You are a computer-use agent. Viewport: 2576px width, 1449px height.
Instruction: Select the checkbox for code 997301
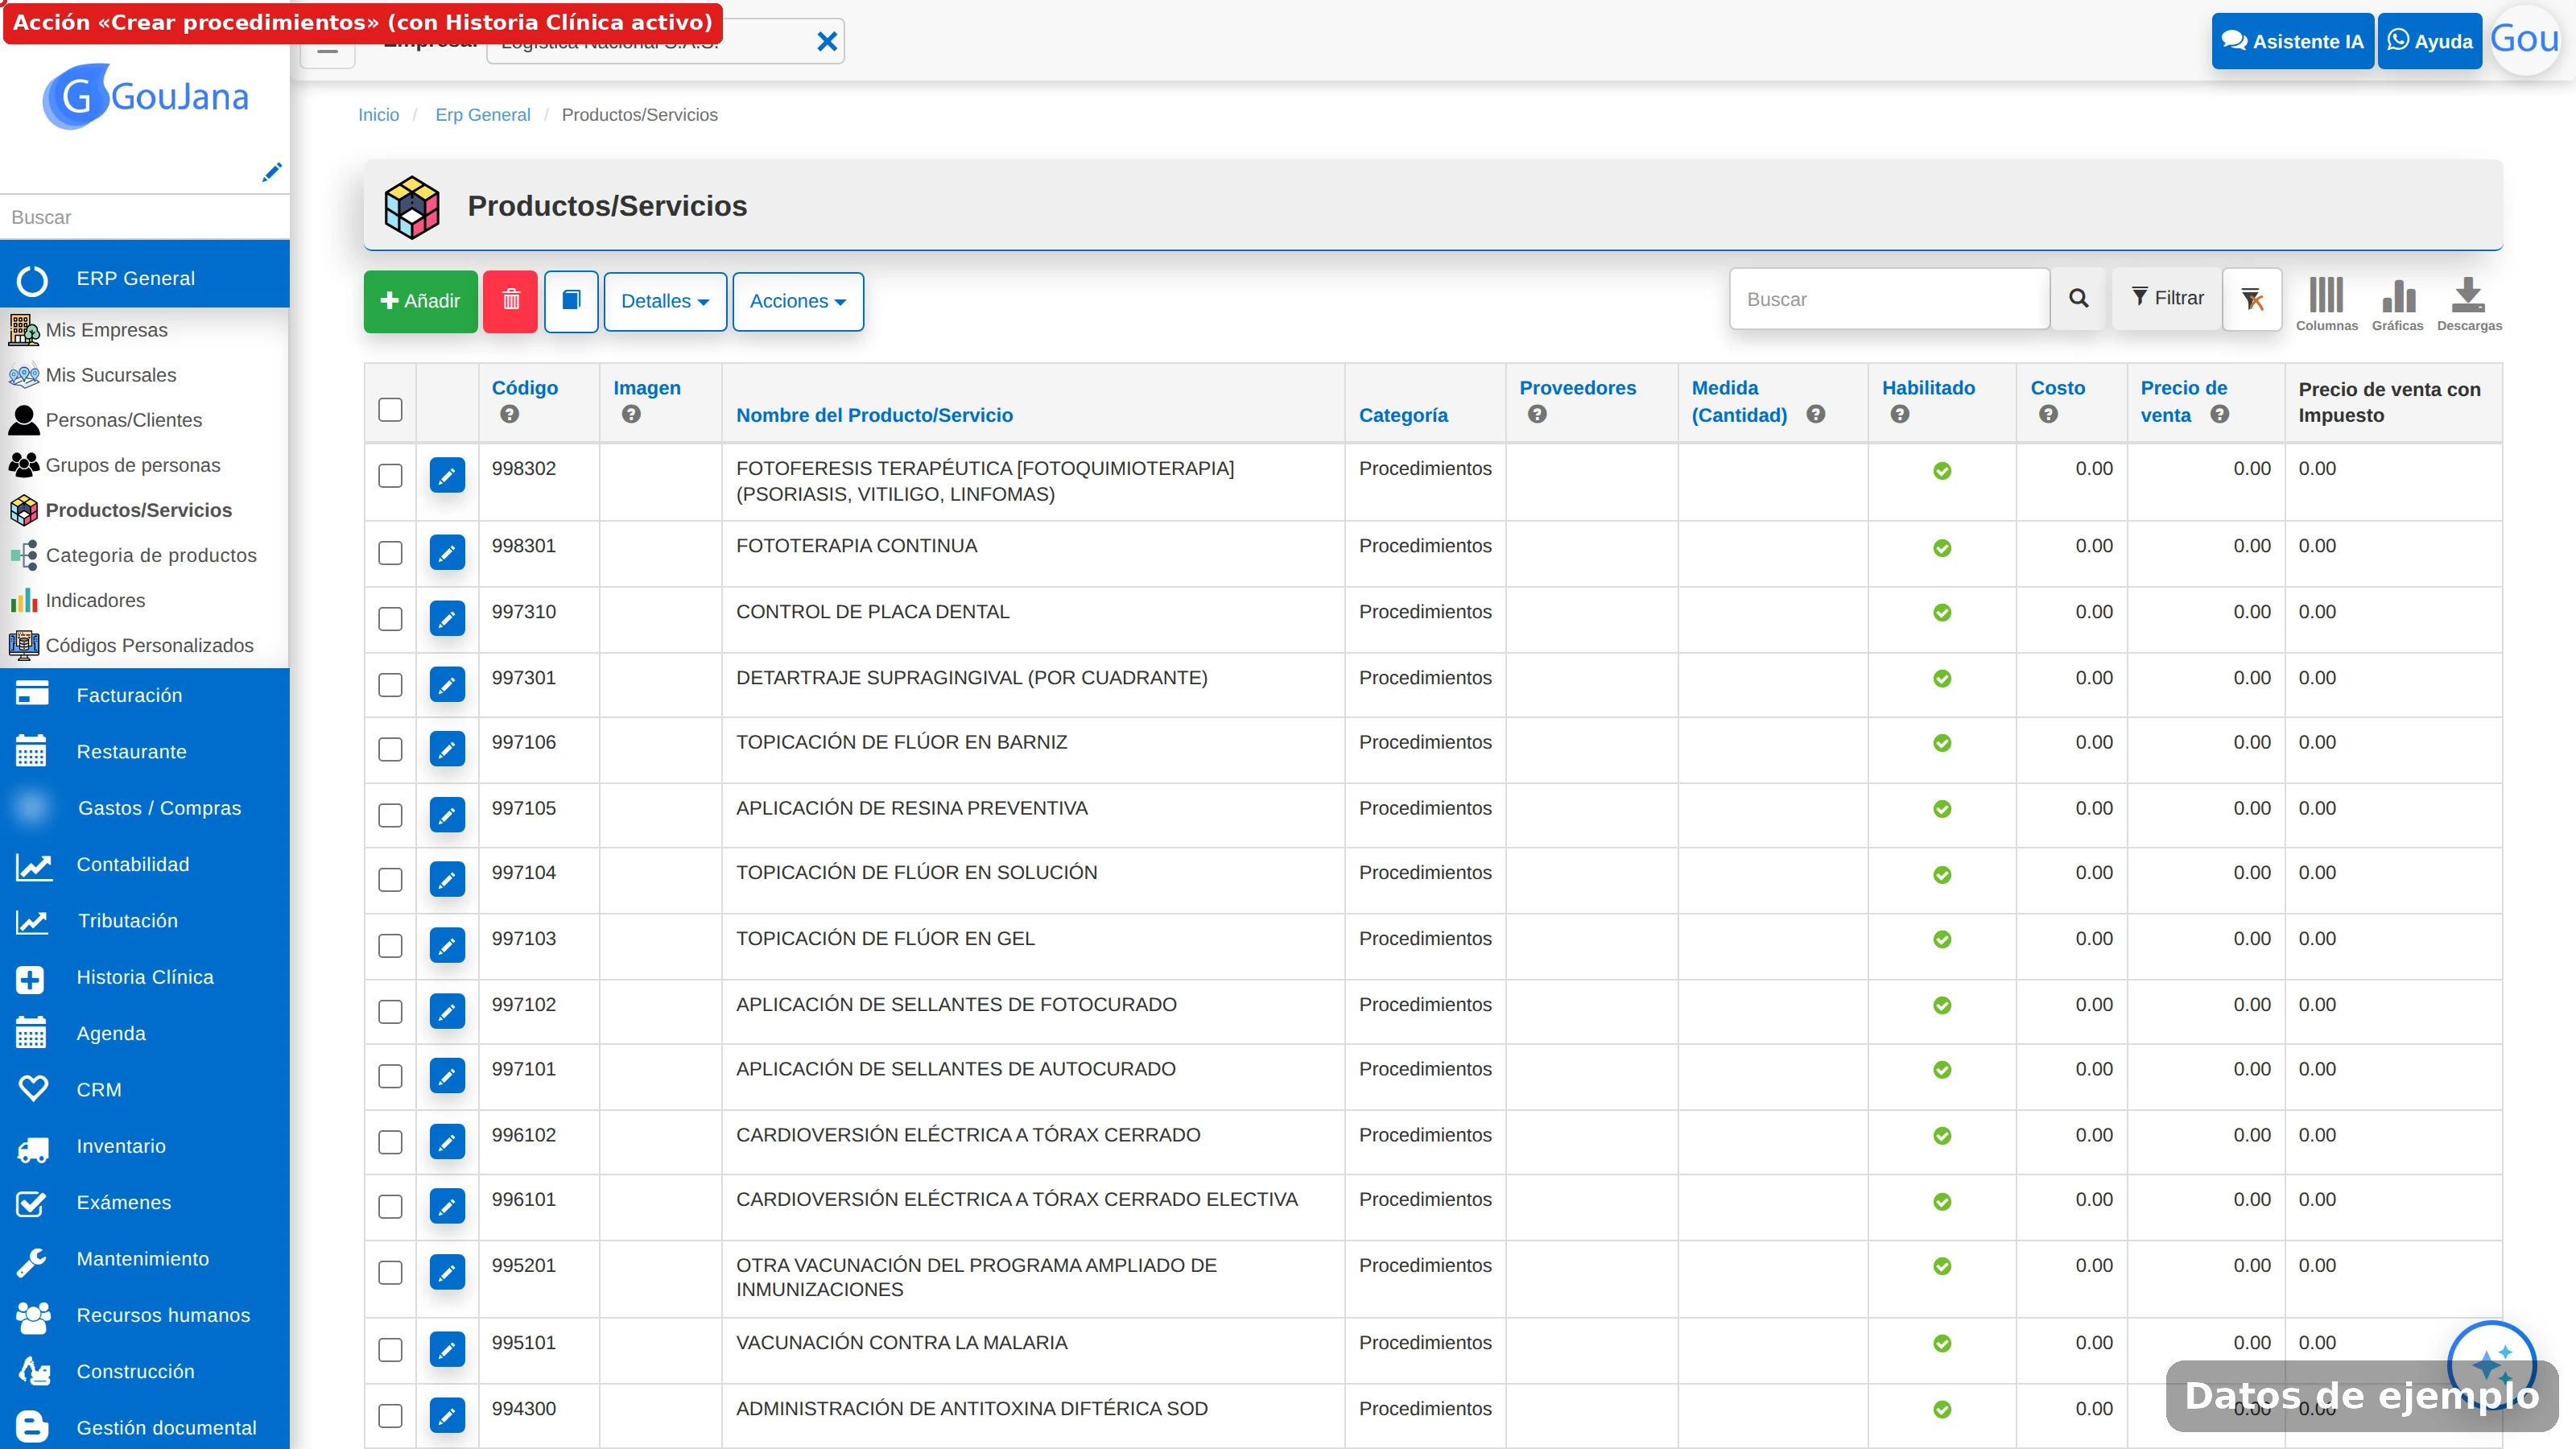[390, 685]
